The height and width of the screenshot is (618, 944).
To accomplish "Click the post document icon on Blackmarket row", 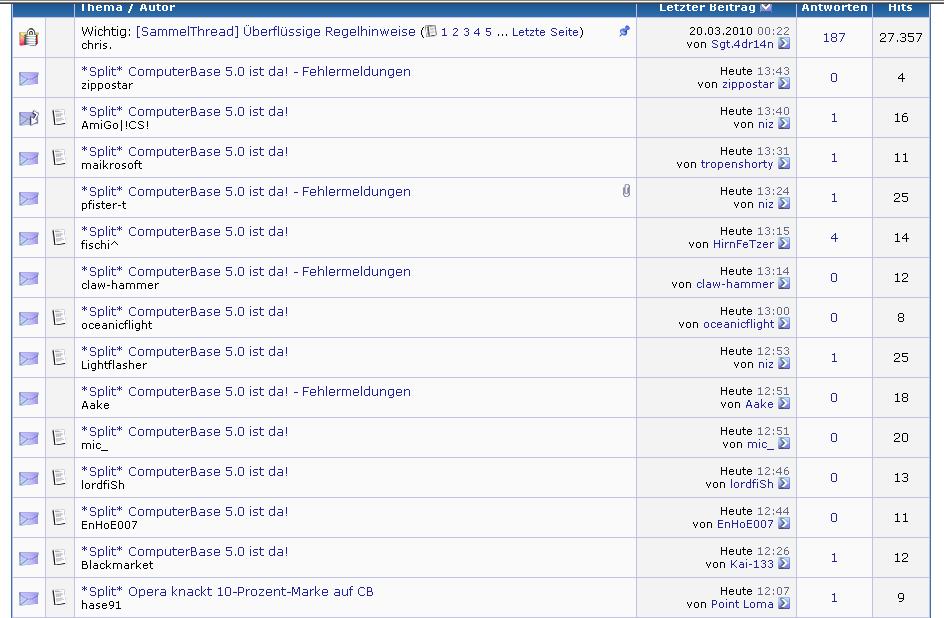I will 59,557.
